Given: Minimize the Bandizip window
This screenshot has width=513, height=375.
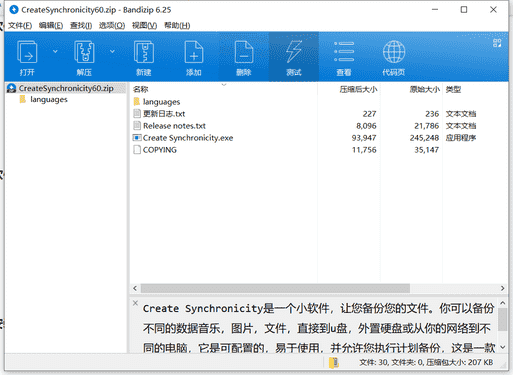Looking at the screenshot, I should coord(435,10).
